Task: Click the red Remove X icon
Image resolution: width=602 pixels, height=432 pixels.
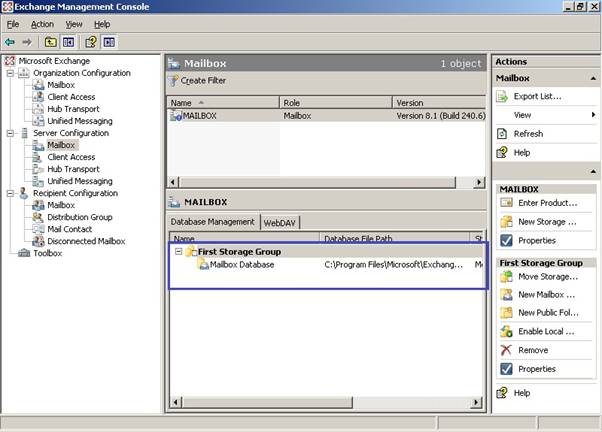Action: pyautogui.click(x=506, y=350)
